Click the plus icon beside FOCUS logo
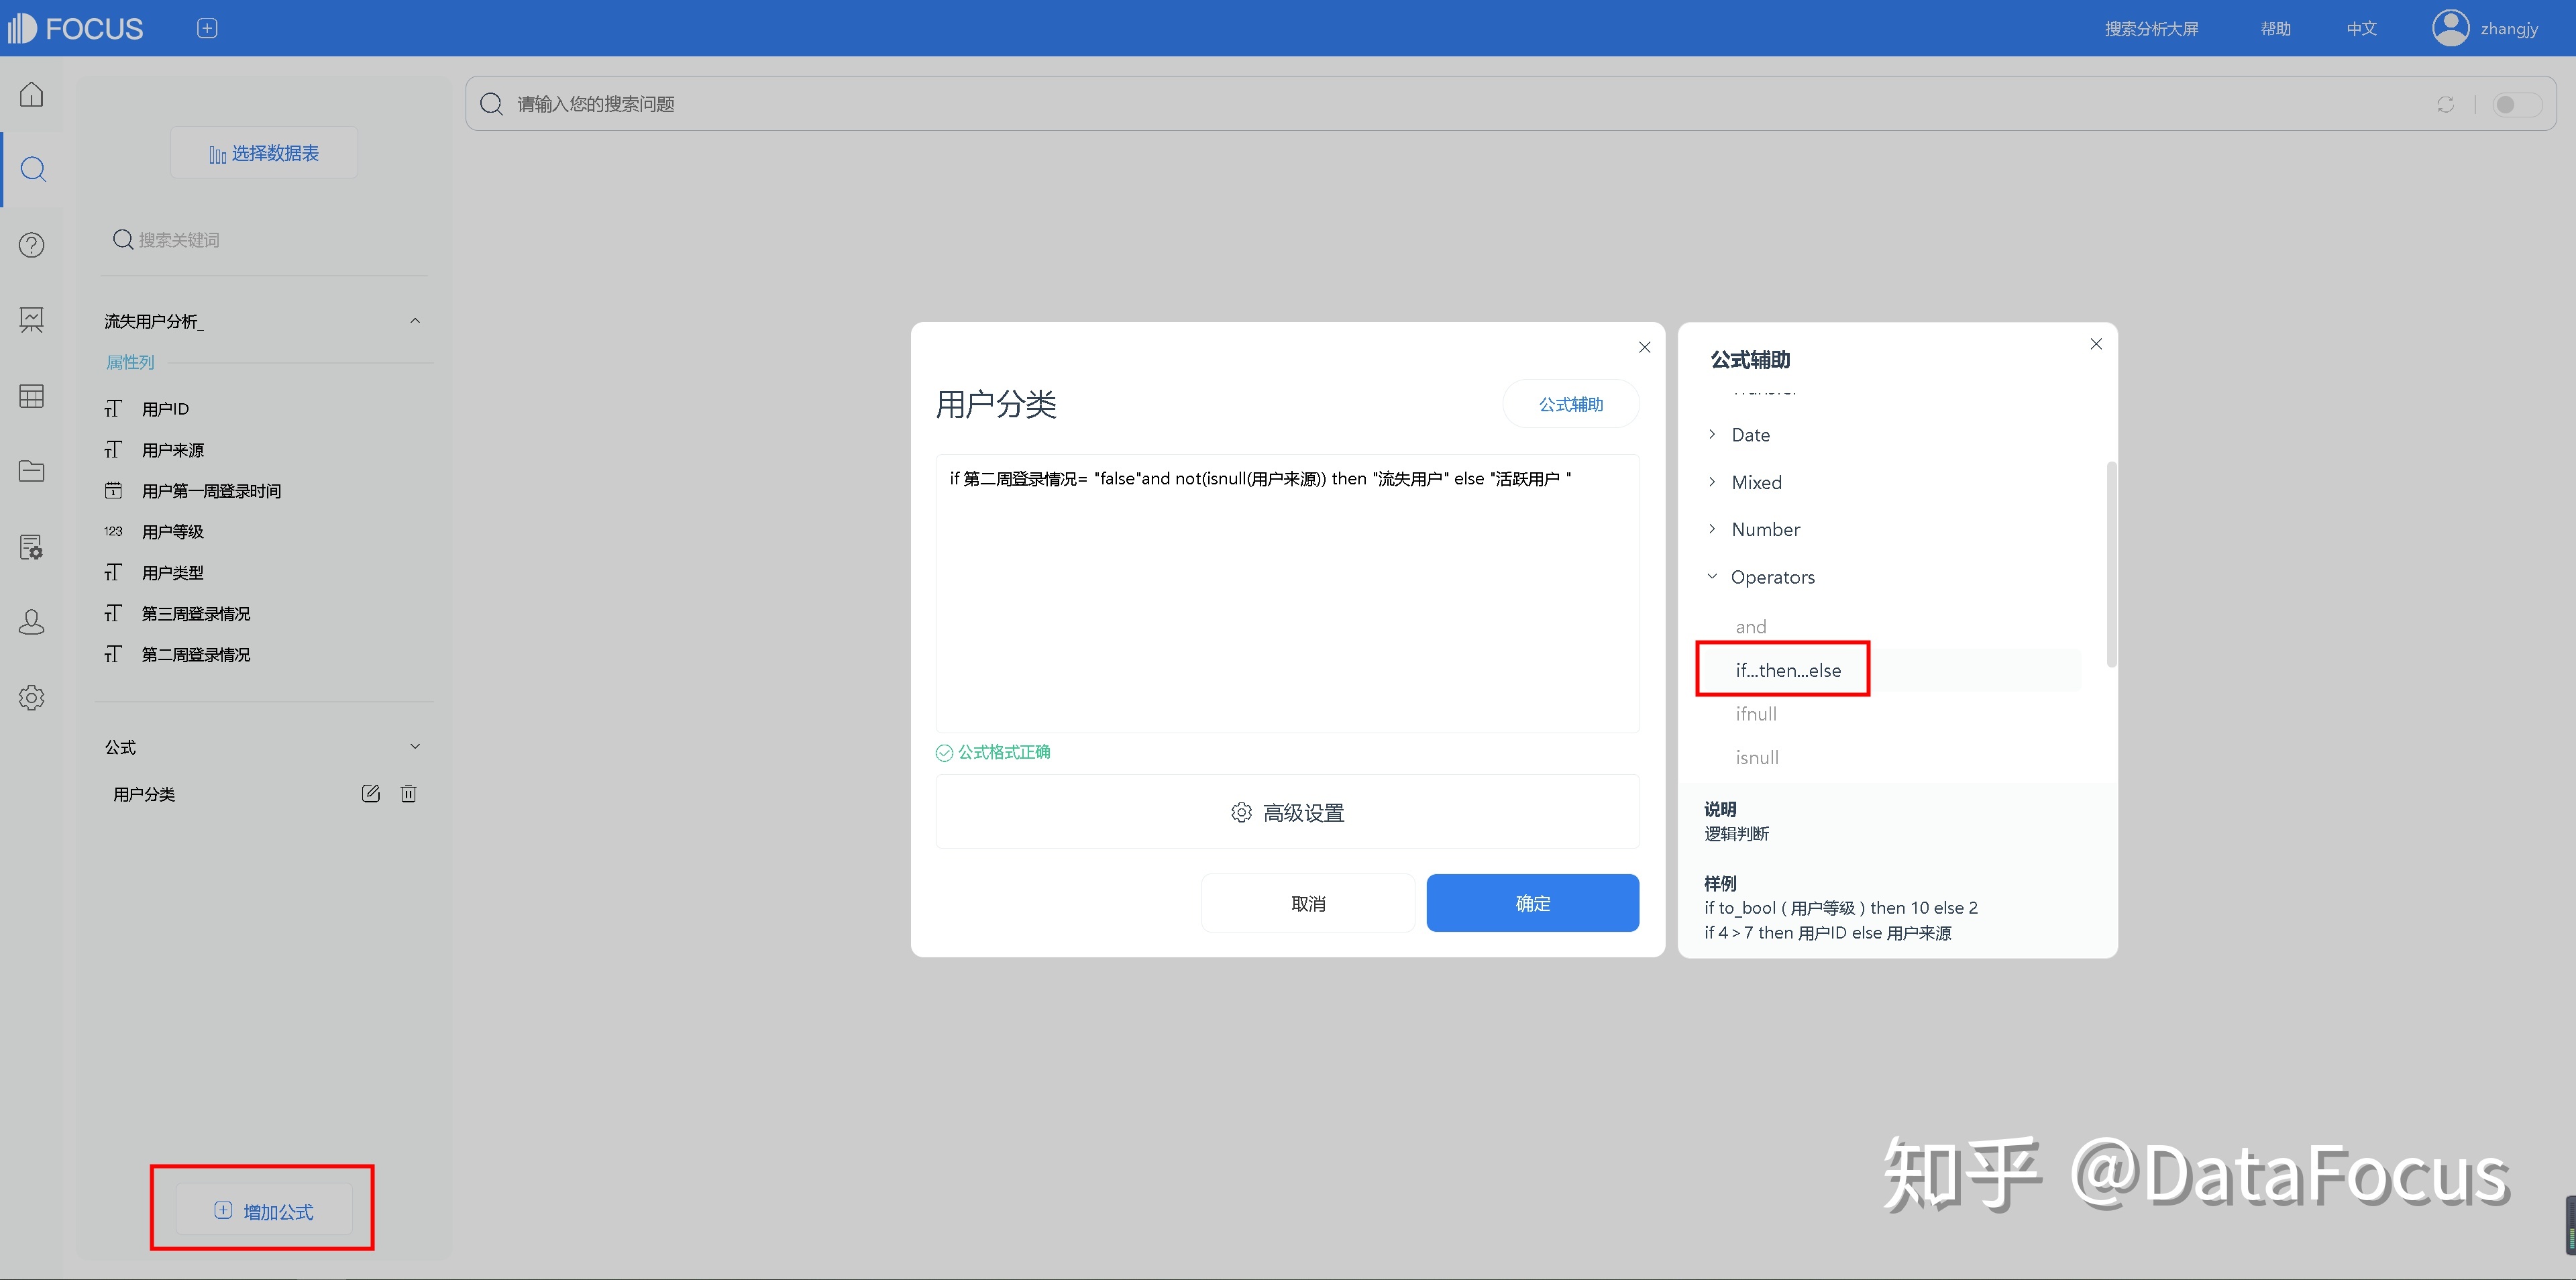The width and height of the screenshot is (2576, 1280). click(x=207, y=28)
